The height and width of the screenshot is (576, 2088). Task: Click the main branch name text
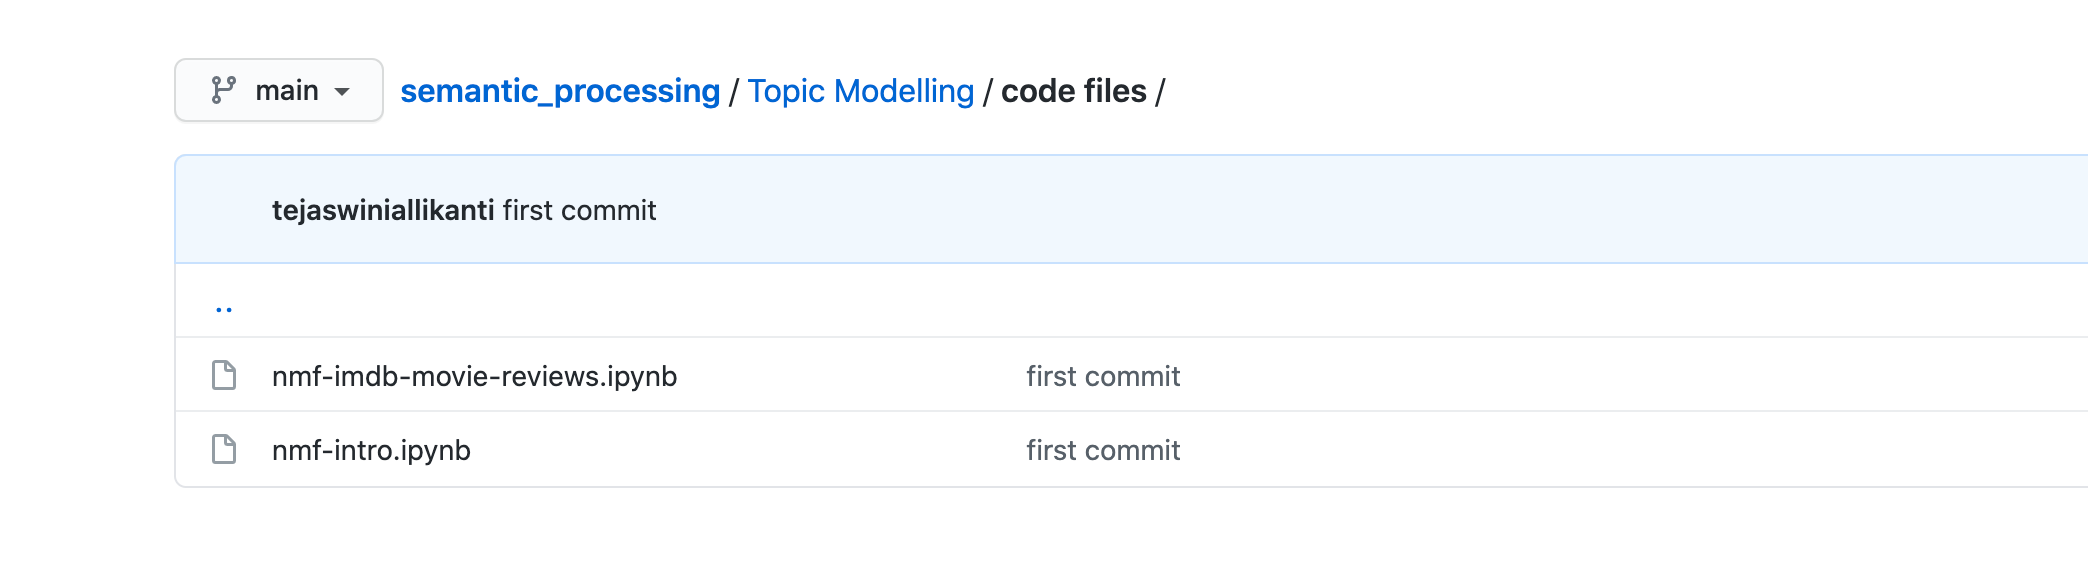(x=287, y=90)
